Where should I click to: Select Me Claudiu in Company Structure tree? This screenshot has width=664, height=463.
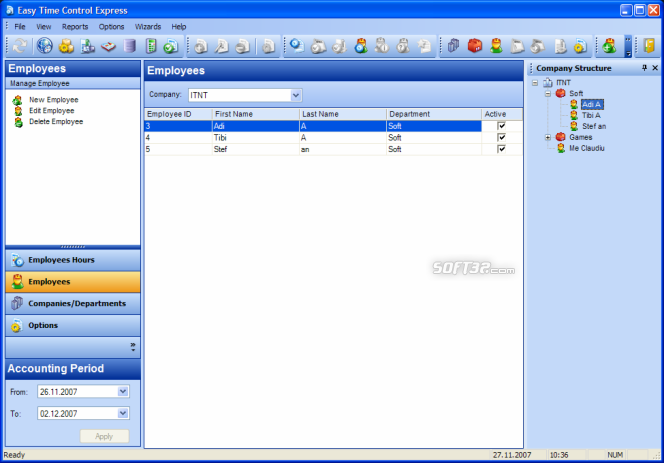pos(587,148)
